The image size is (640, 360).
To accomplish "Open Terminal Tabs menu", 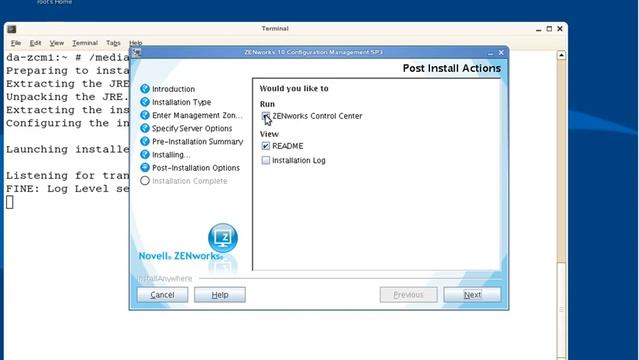I will tap(113, 43).
